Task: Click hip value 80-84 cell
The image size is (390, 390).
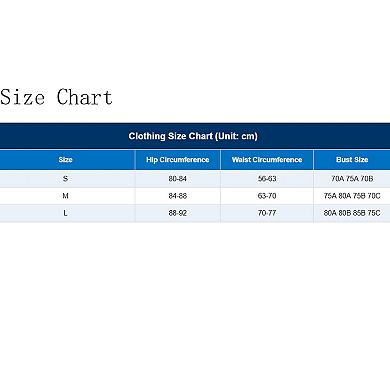Action: (178, 179)
